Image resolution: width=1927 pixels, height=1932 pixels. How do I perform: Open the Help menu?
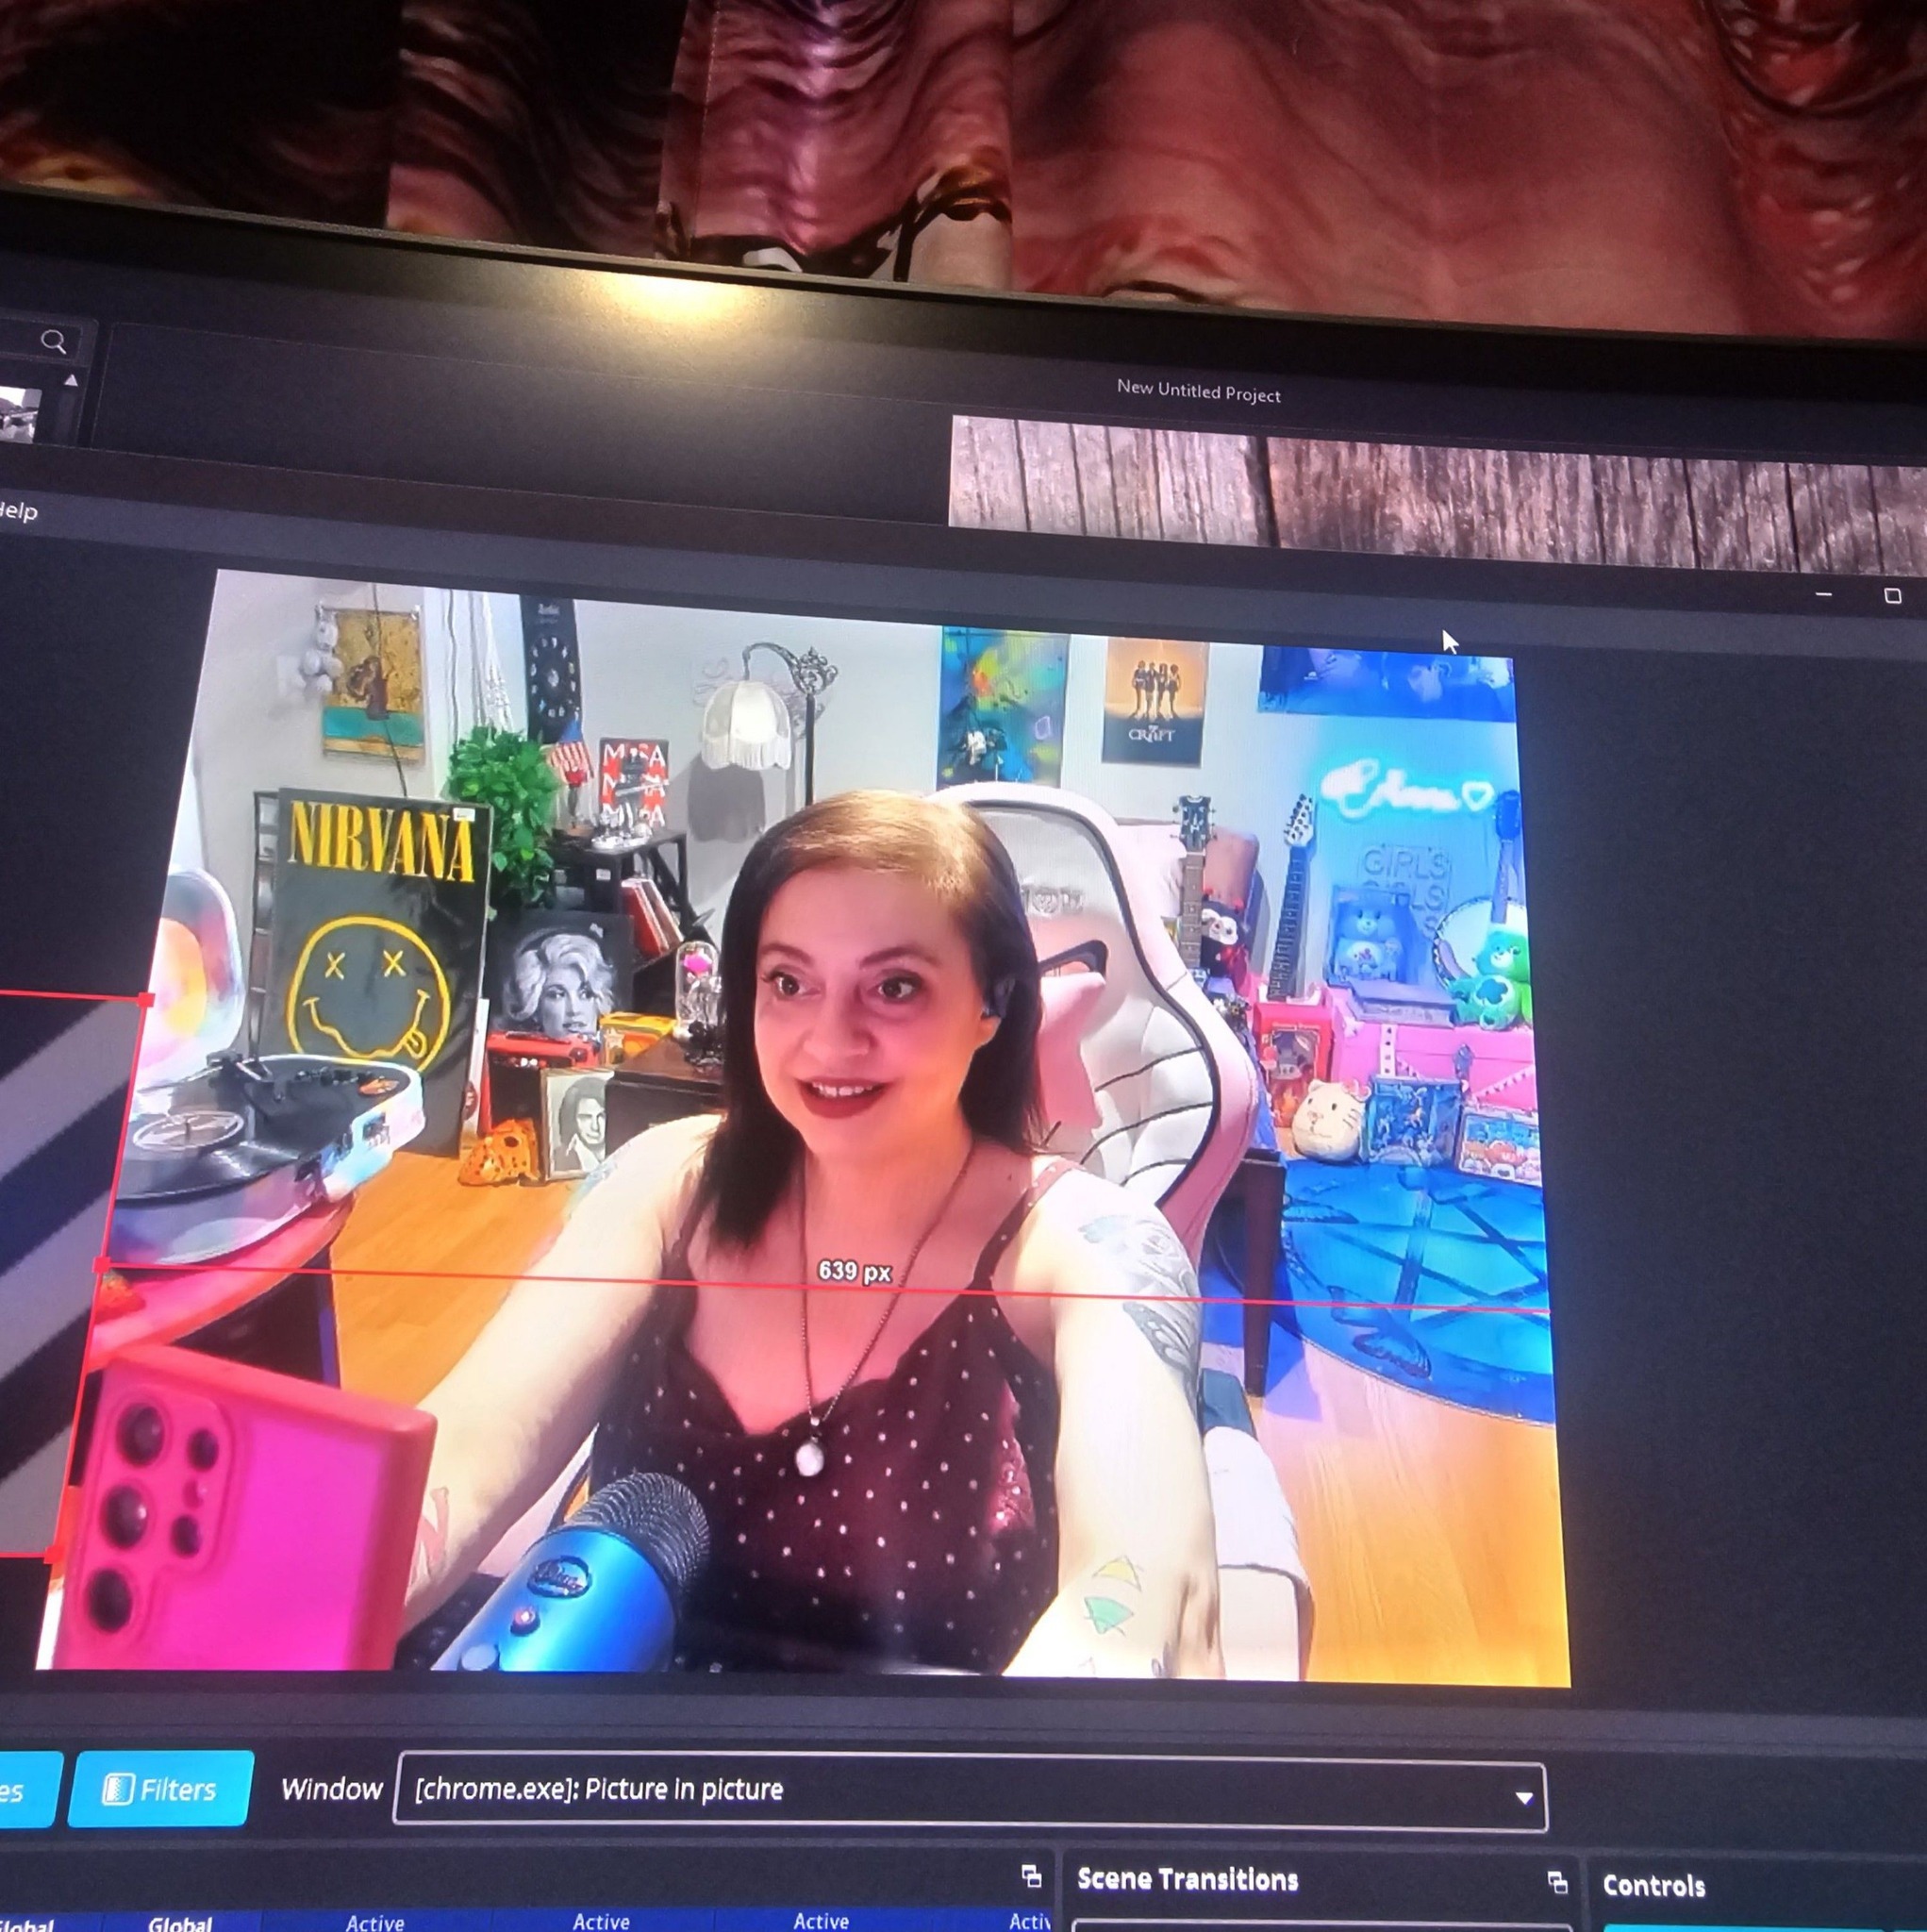tap(18, 511)
